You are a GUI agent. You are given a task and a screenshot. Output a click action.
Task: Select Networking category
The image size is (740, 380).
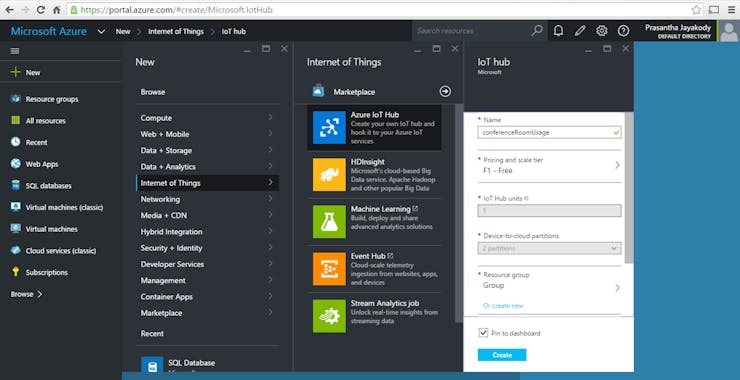[207, 199]
